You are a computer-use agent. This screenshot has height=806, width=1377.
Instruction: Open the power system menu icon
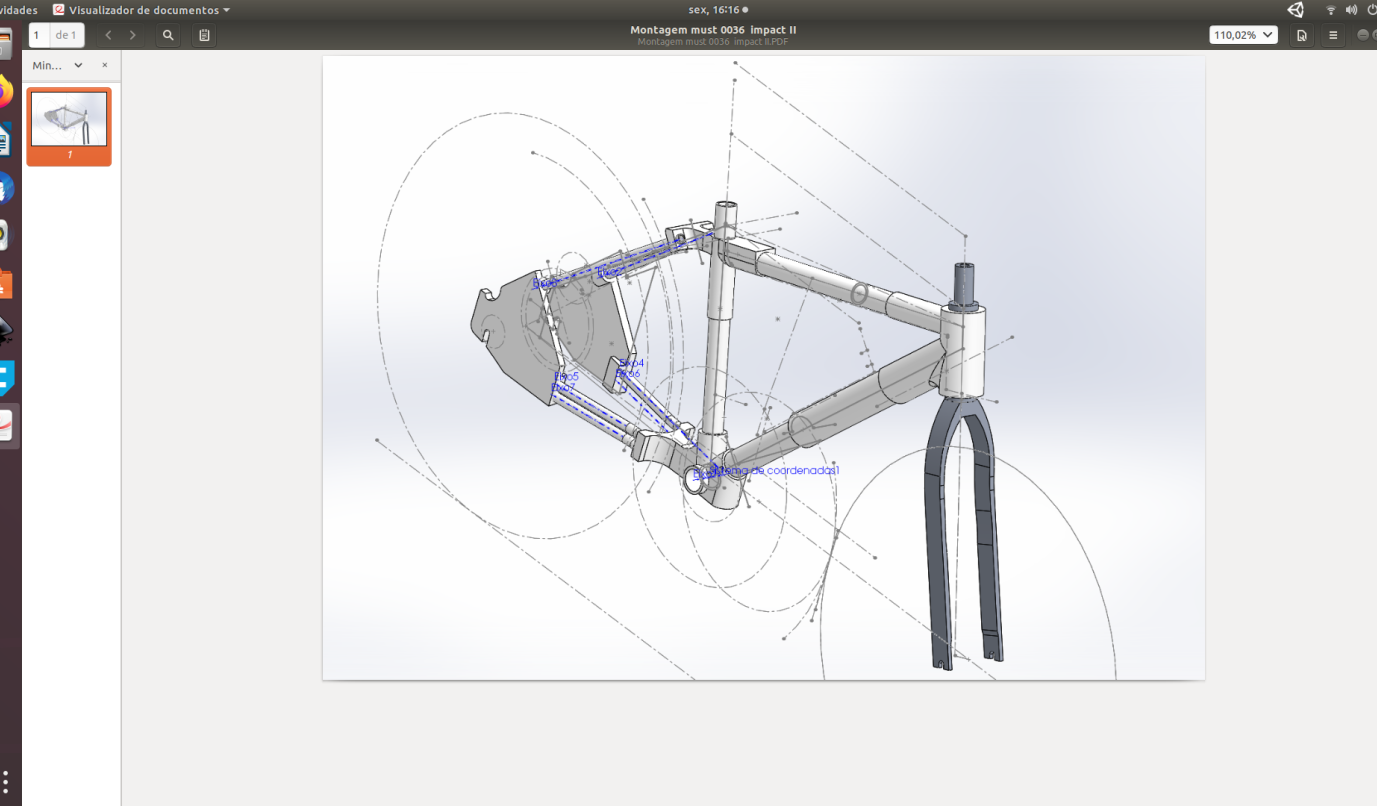tap(1371, 10)
